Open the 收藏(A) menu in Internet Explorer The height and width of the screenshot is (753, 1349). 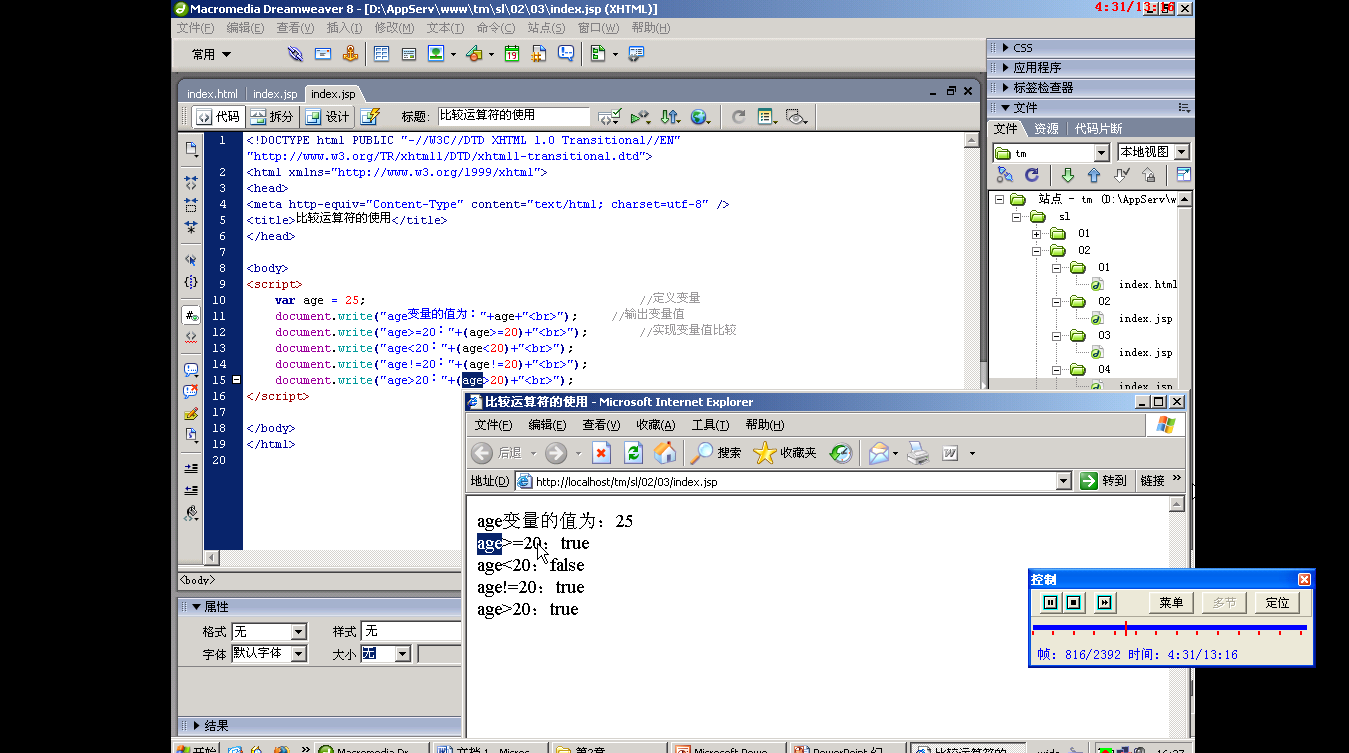tap(656, 425)
